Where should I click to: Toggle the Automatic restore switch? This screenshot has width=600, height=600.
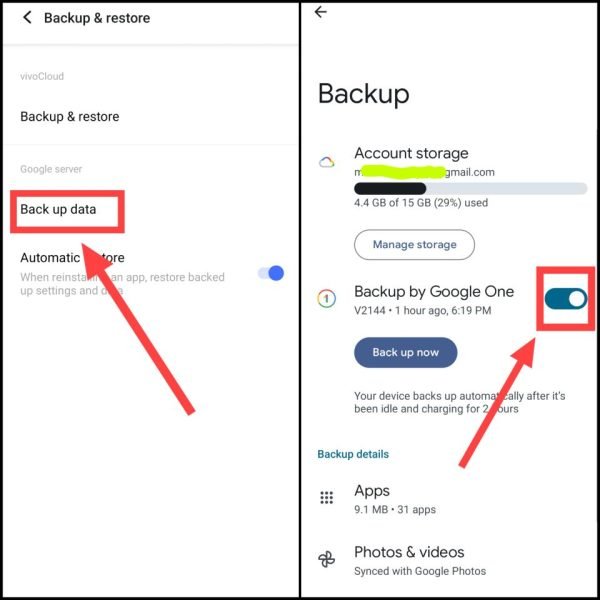pyautogui.click(x=271, y=273)
